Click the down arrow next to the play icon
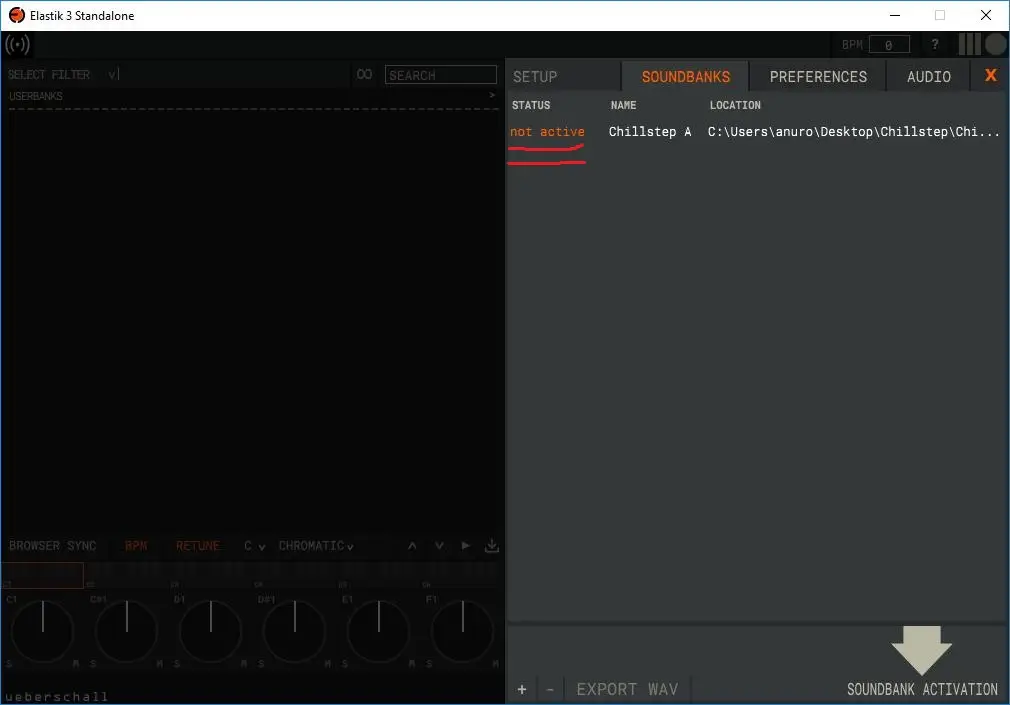This screenshot has height=705, width=1010. [439, 546]
